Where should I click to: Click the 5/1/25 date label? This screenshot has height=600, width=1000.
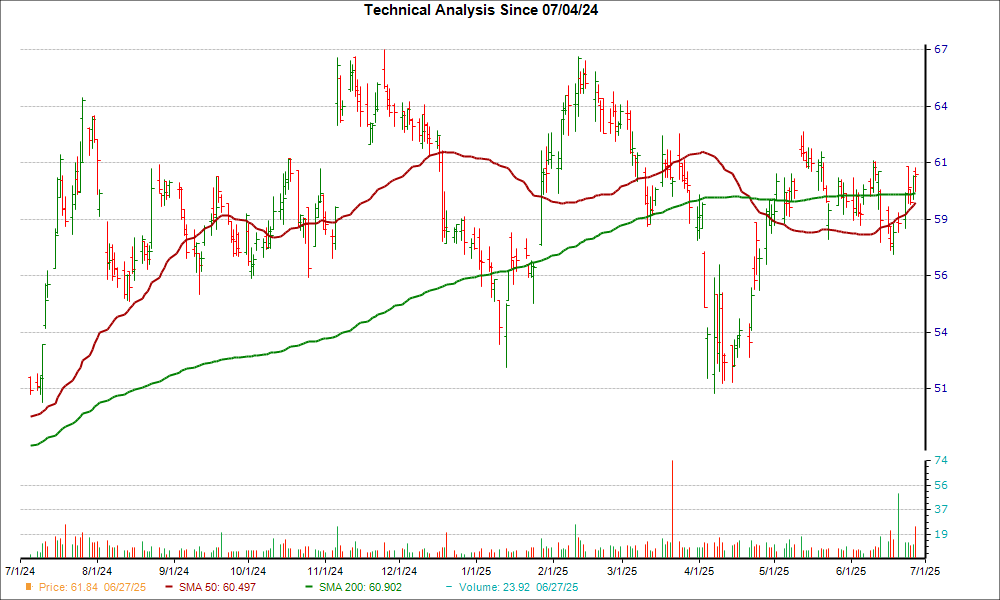774,571
